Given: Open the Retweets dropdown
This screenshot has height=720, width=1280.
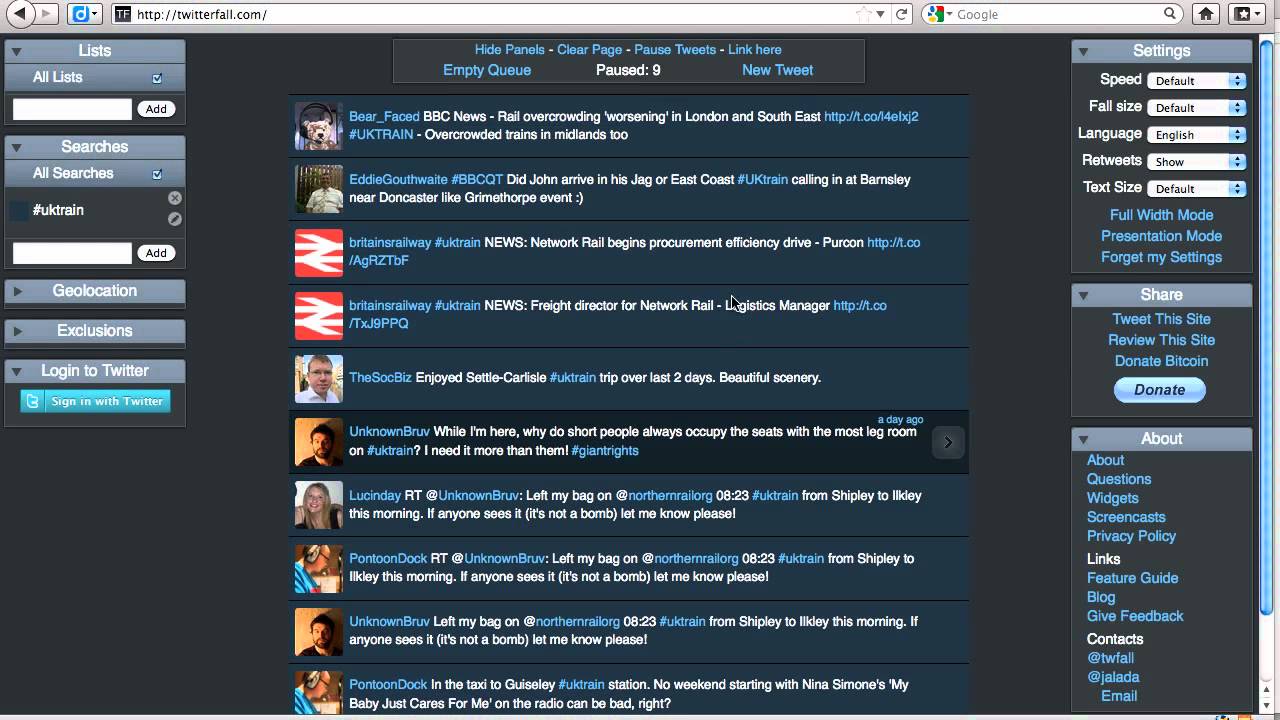Looking at the screenshot, I should (1196, 161).
